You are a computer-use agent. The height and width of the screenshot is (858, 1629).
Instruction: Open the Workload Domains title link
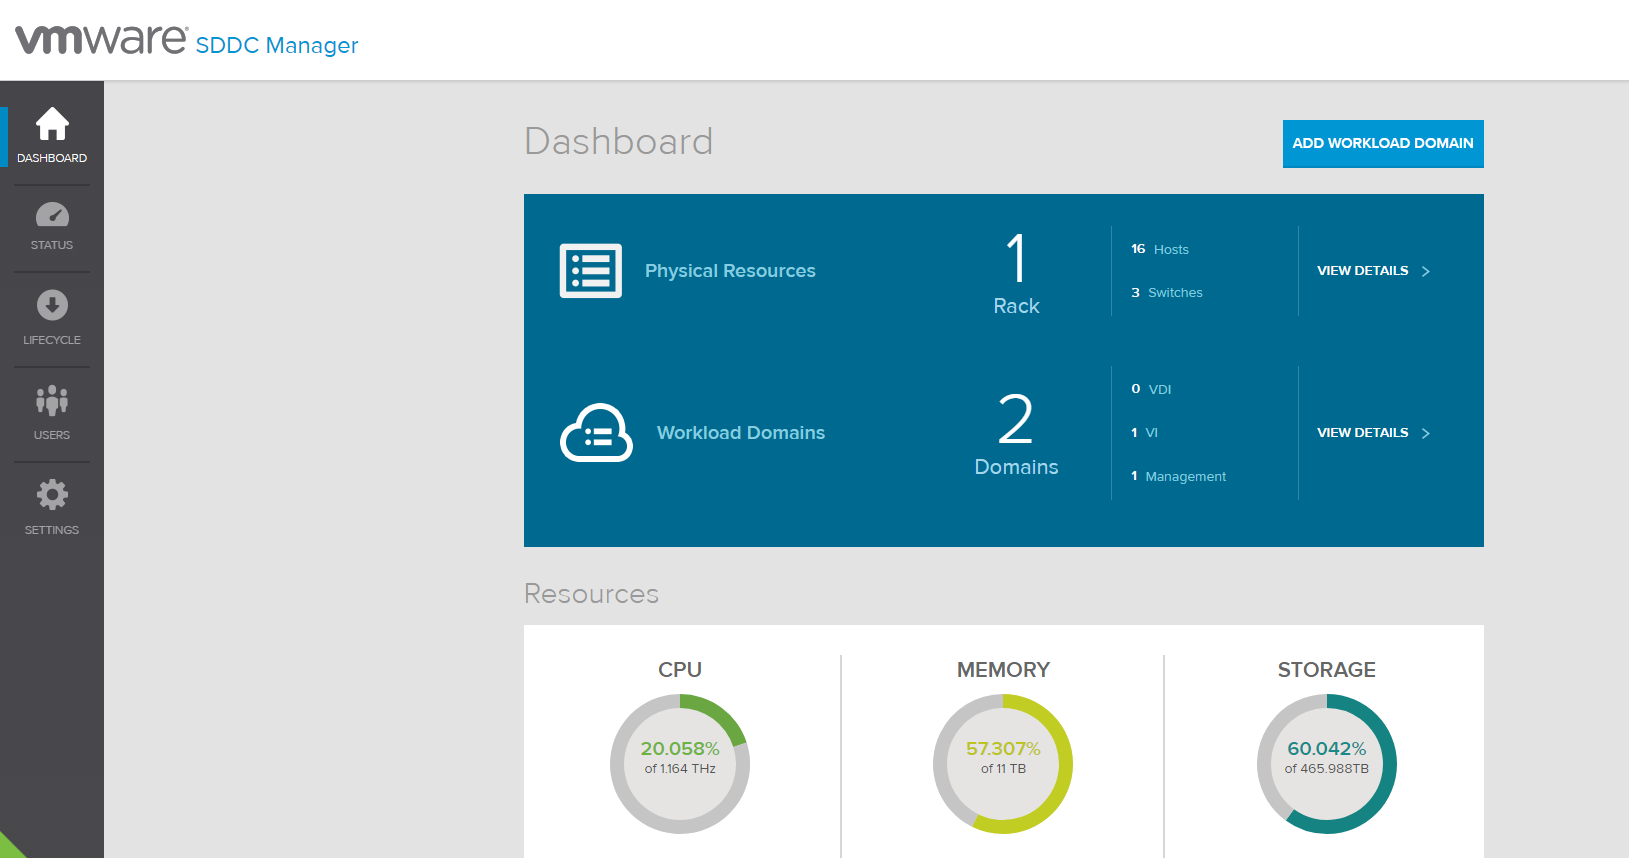pyautogui.click(x=740, y=433)
